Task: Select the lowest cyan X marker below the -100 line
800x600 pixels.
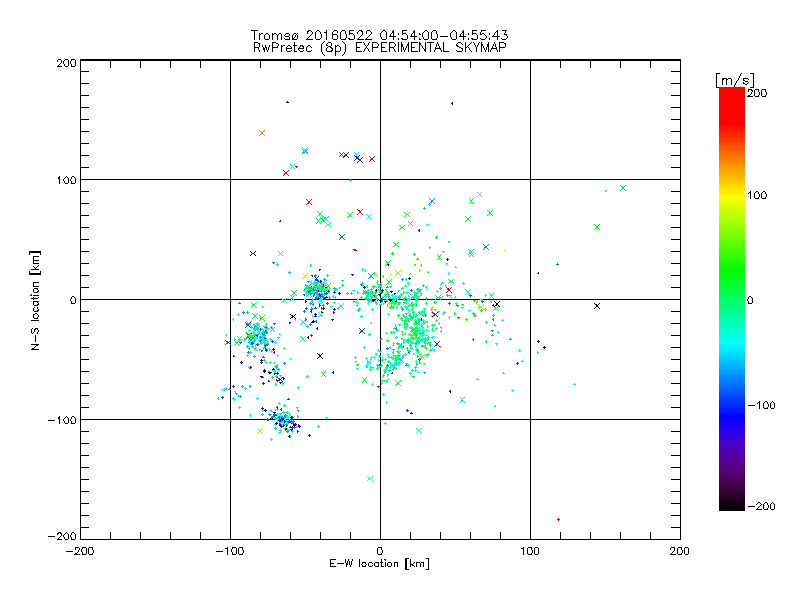Action: coord(370,479)
